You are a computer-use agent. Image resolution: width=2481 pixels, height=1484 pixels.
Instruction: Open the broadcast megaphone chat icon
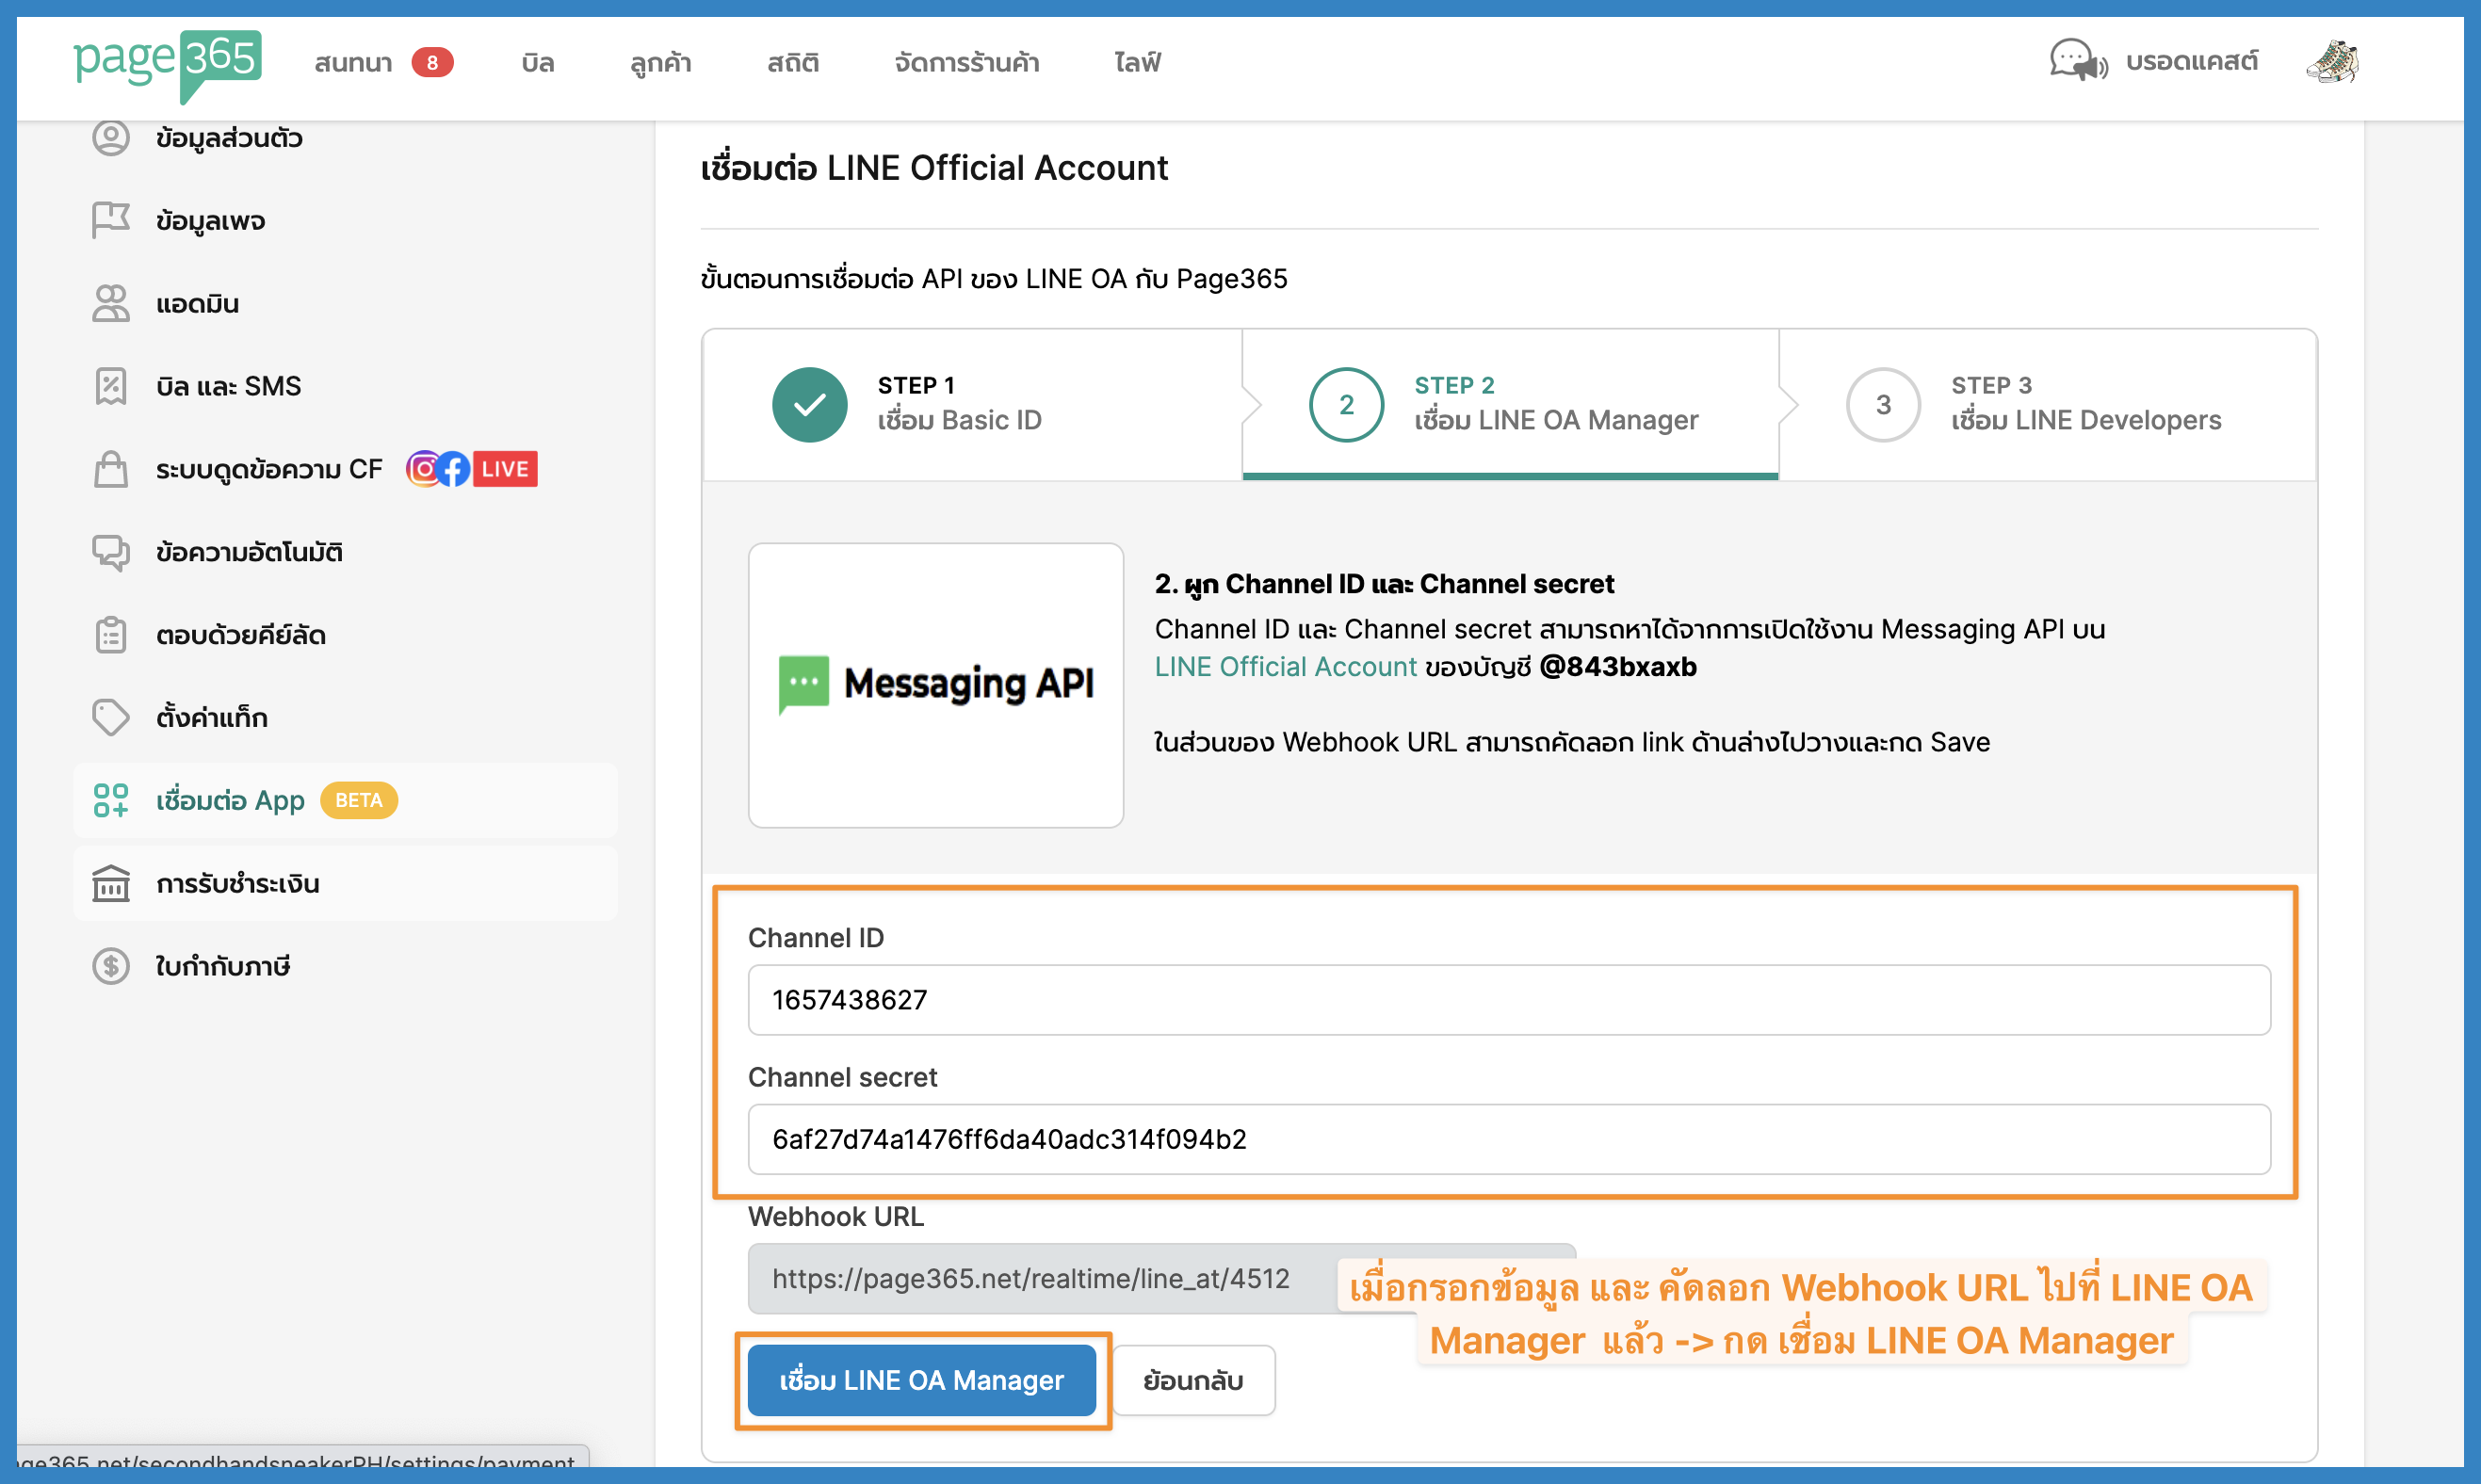click(2078, 61)
